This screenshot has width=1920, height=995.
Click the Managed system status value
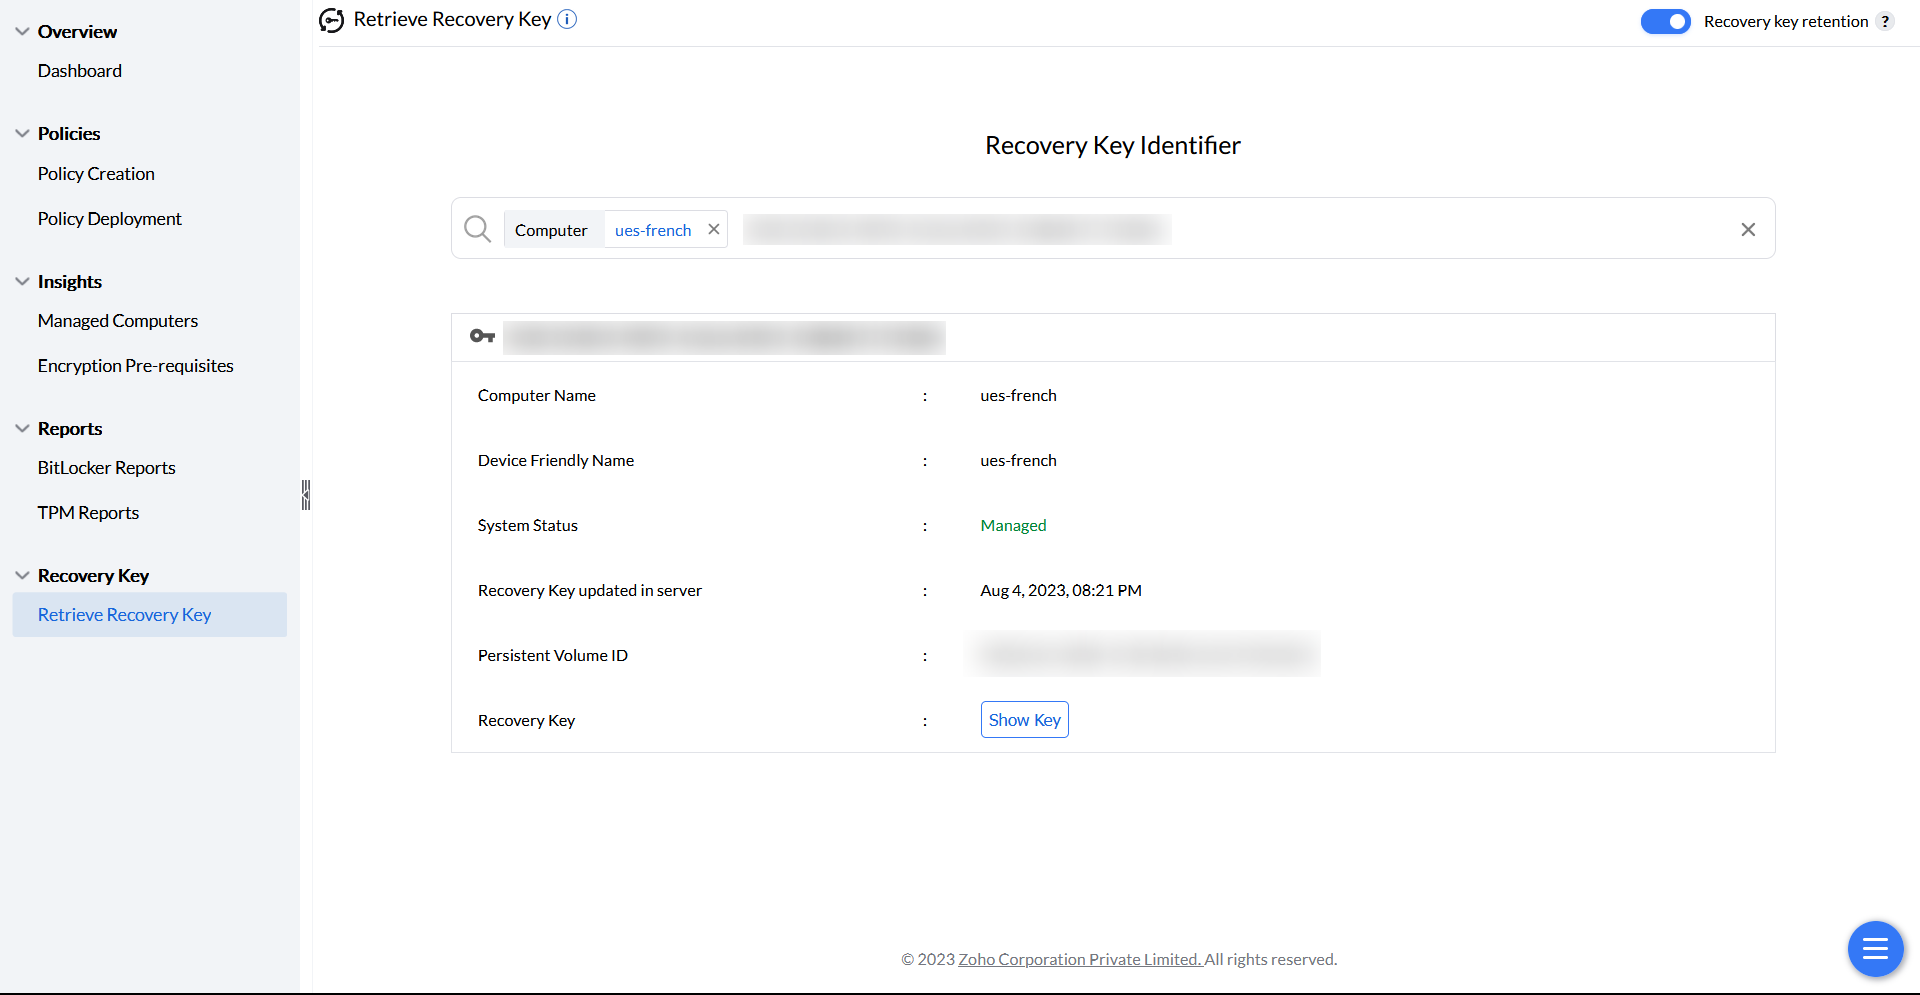click(x=1013, y=526)
